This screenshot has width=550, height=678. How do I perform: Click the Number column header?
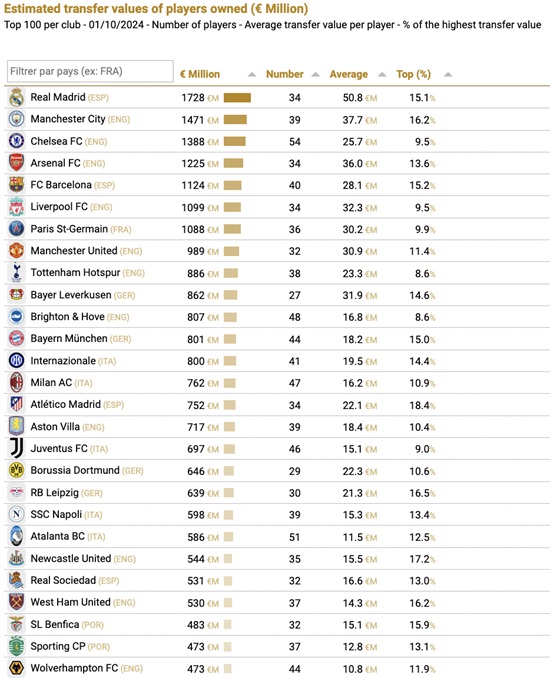285,74
